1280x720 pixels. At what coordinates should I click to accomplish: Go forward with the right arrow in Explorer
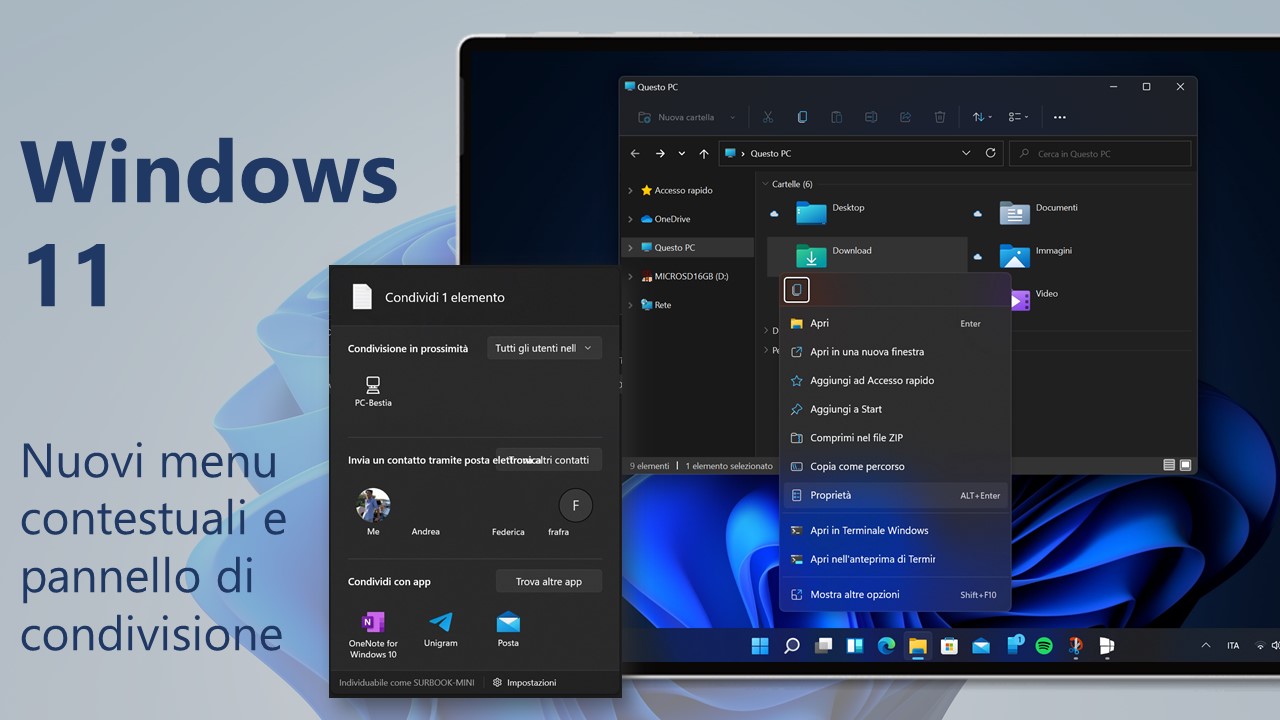(x=660, y=154)
